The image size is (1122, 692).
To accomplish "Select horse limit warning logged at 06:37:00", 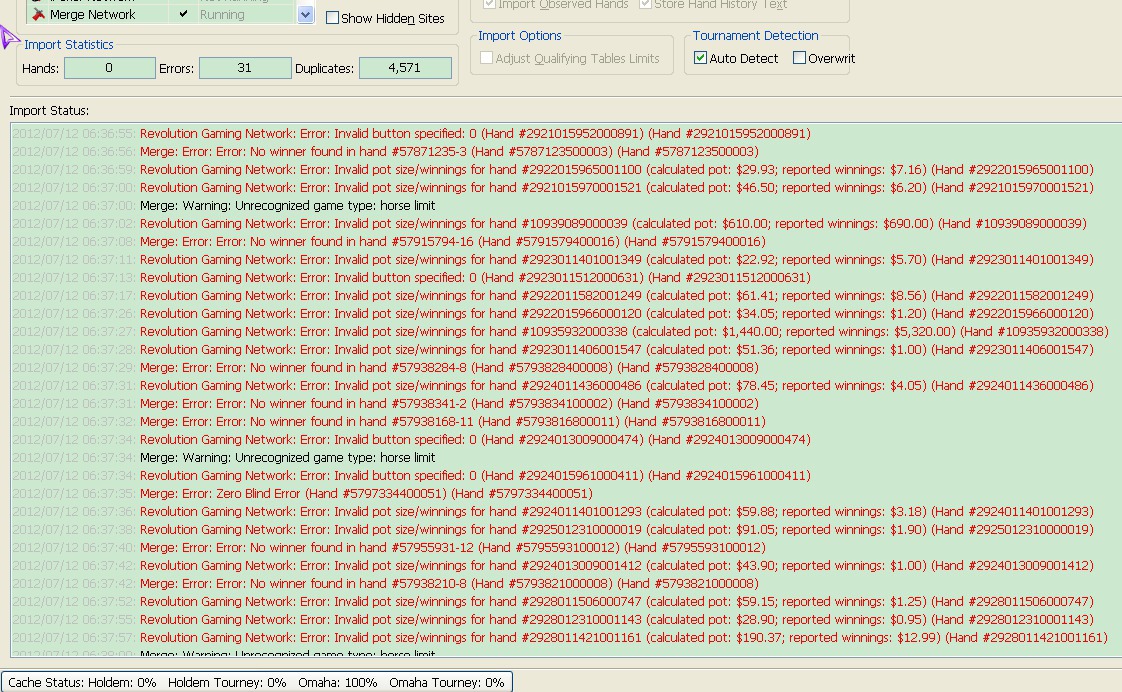I will coord(224,205).
